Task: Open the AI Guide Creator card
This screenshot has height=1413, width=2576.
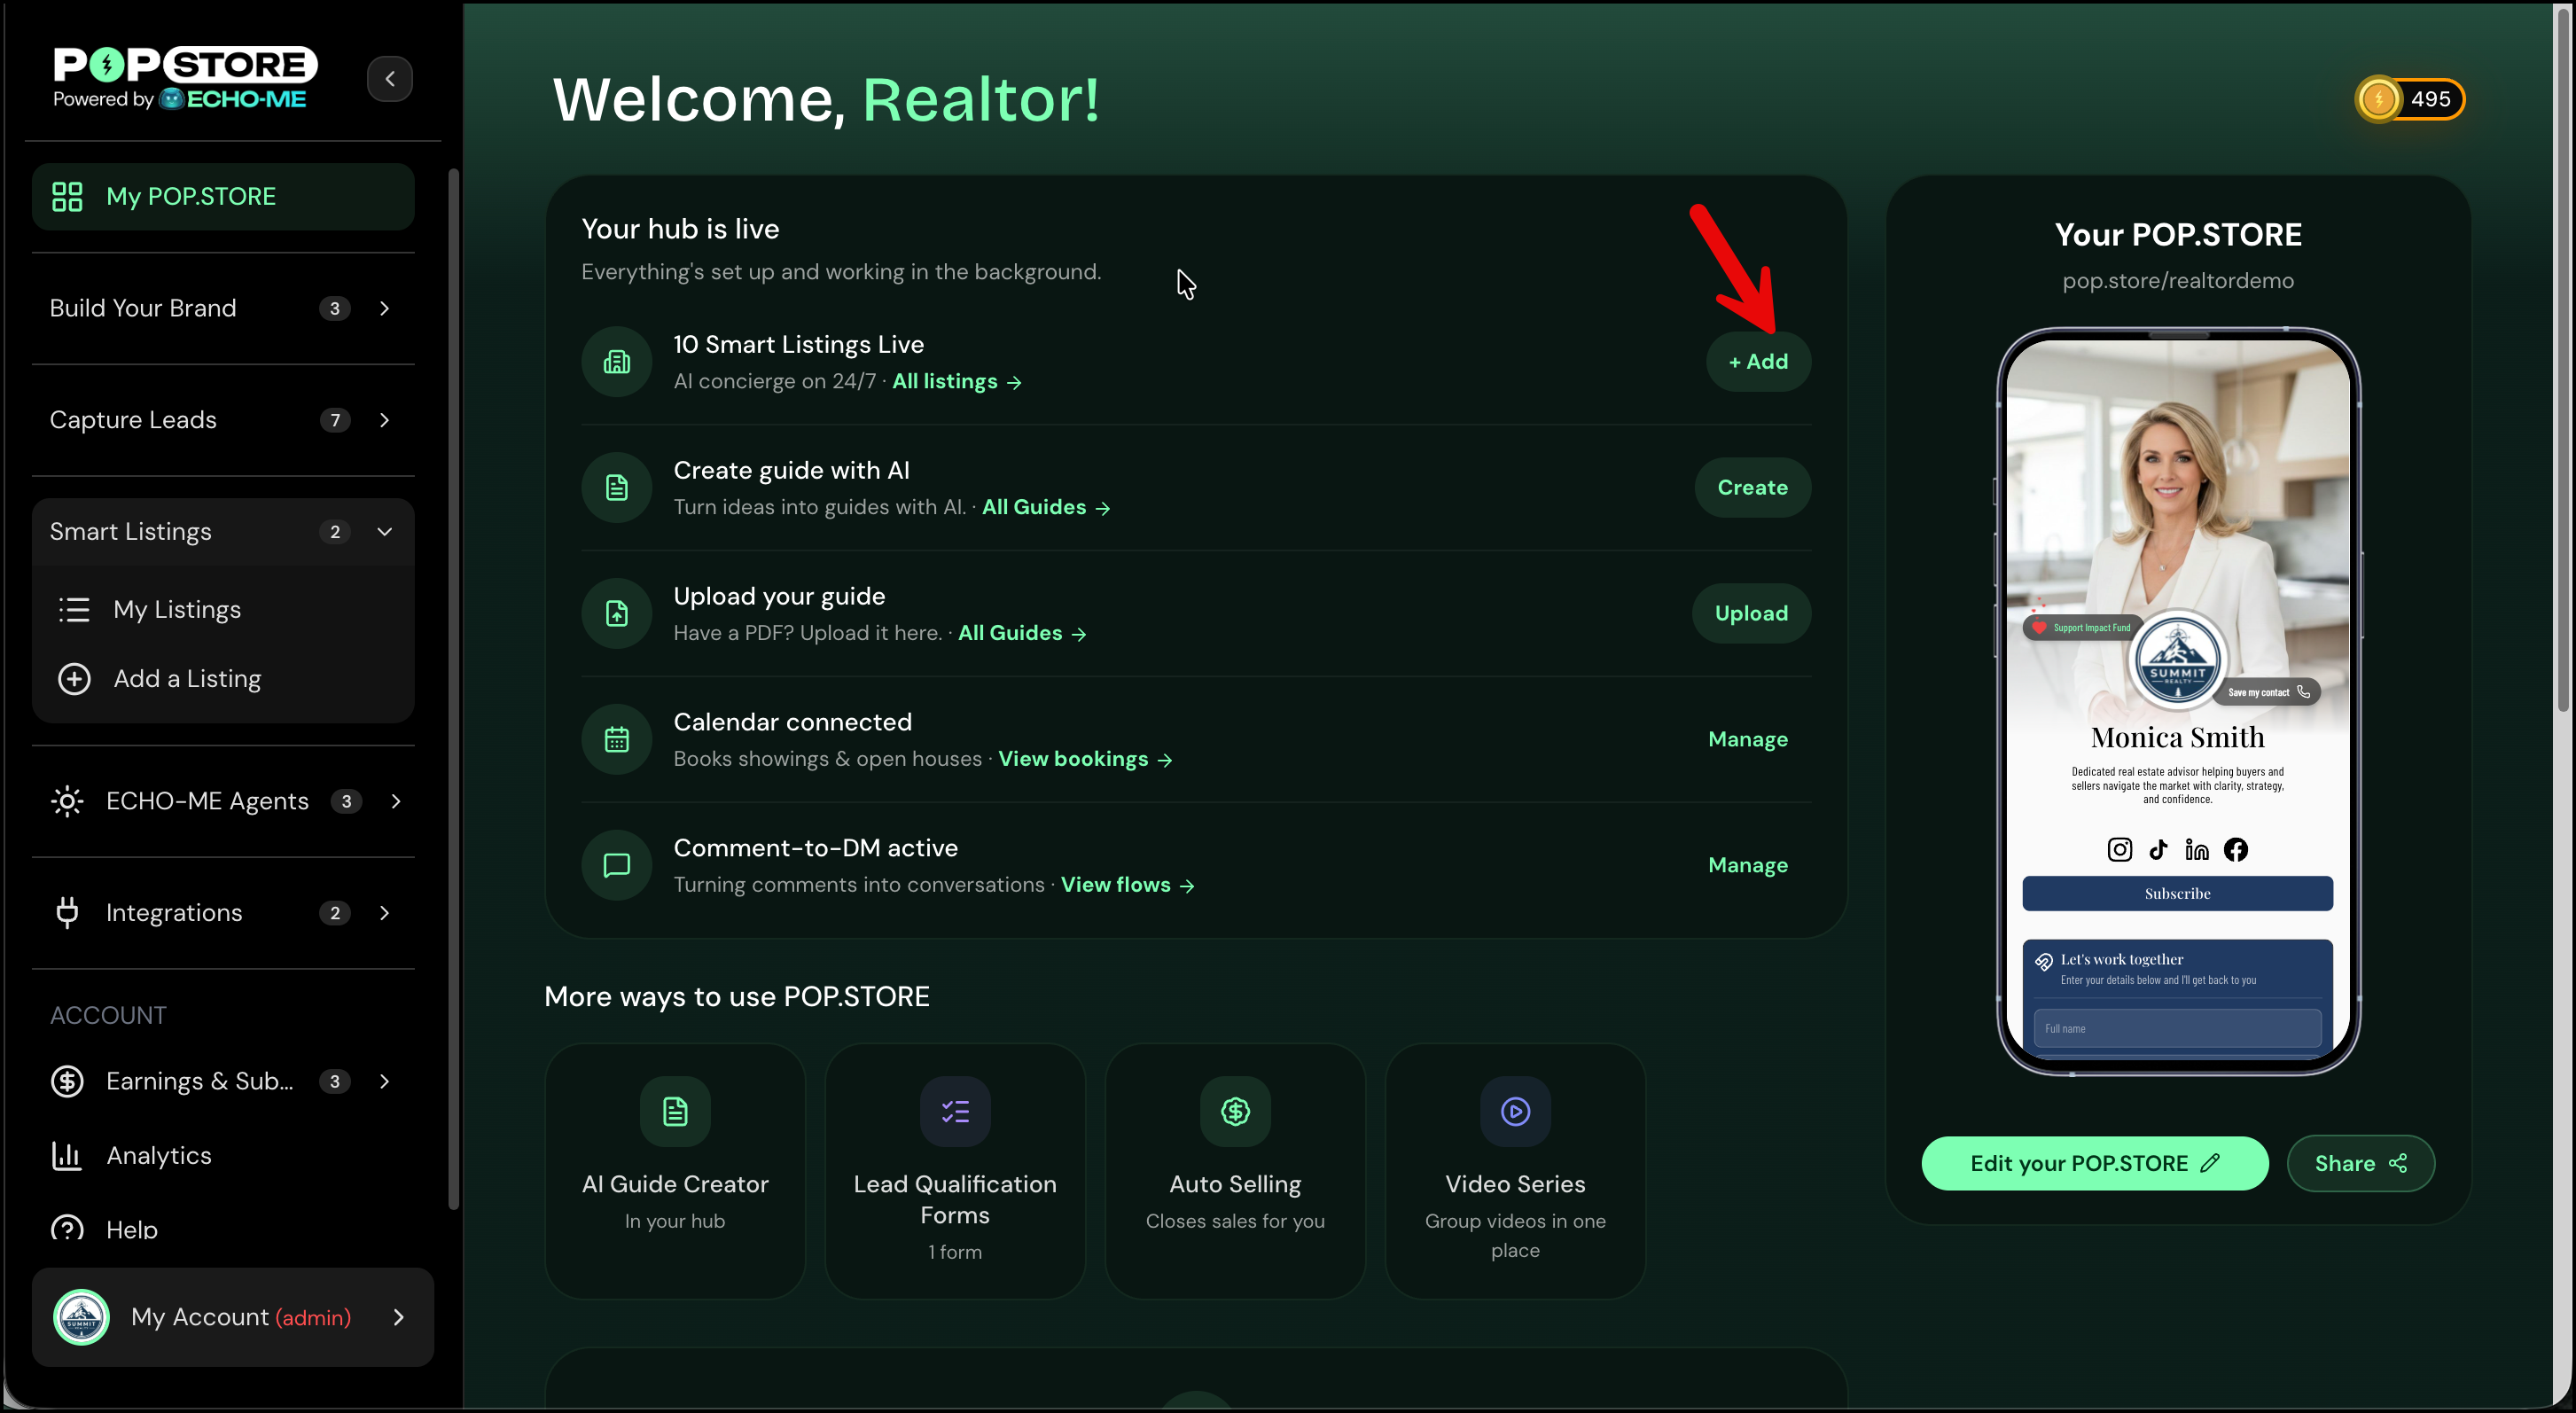Action: 675,1171
